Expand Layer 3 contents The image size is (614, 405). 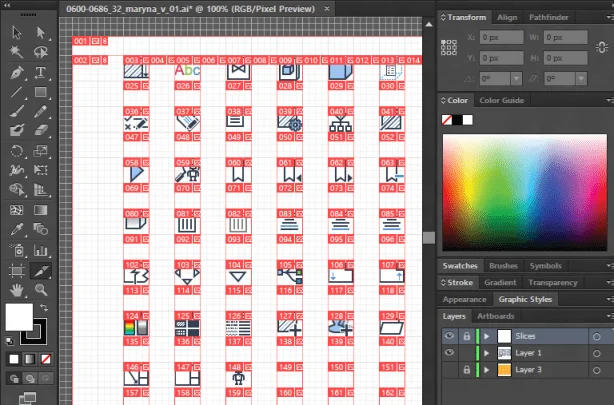(x=487, y=370)
